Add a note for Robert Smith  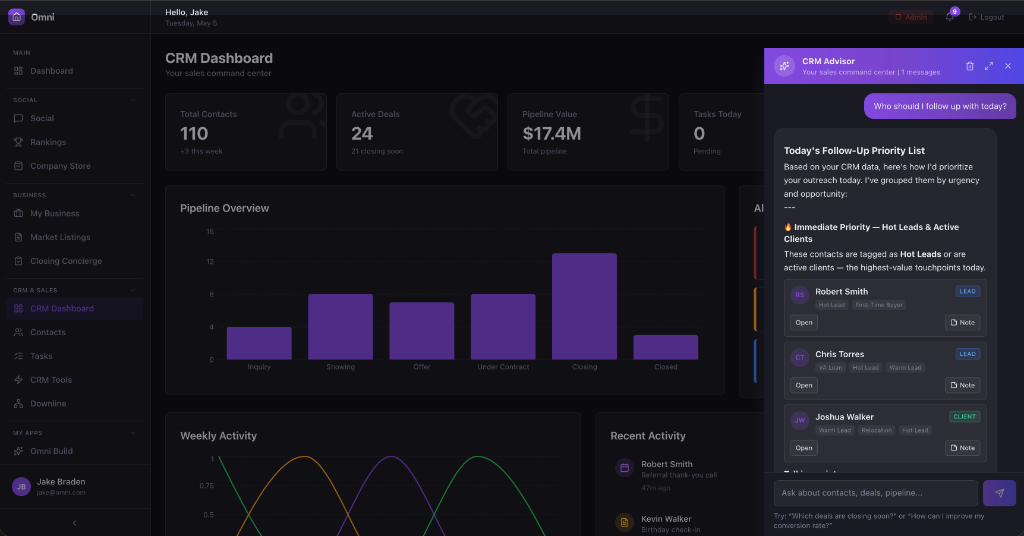tap(963, 323)
